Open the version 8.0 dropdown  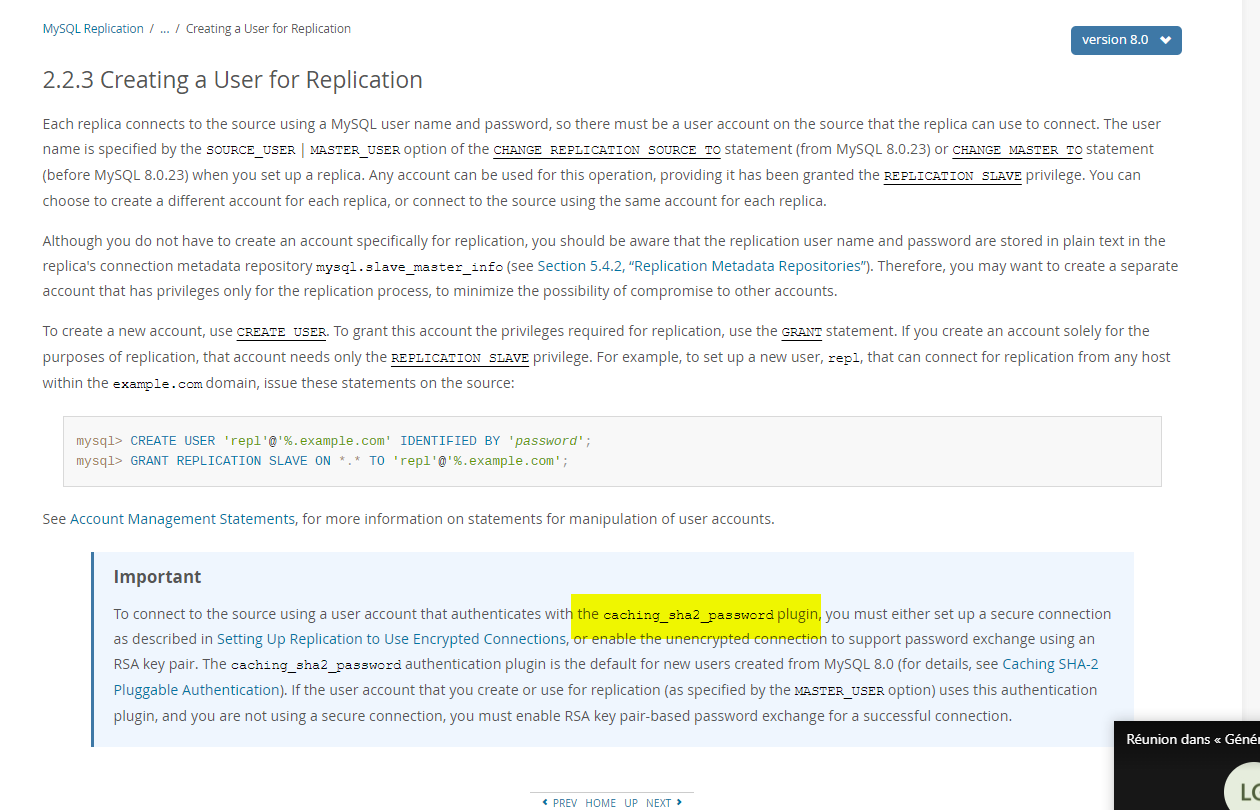[1126, 40]
